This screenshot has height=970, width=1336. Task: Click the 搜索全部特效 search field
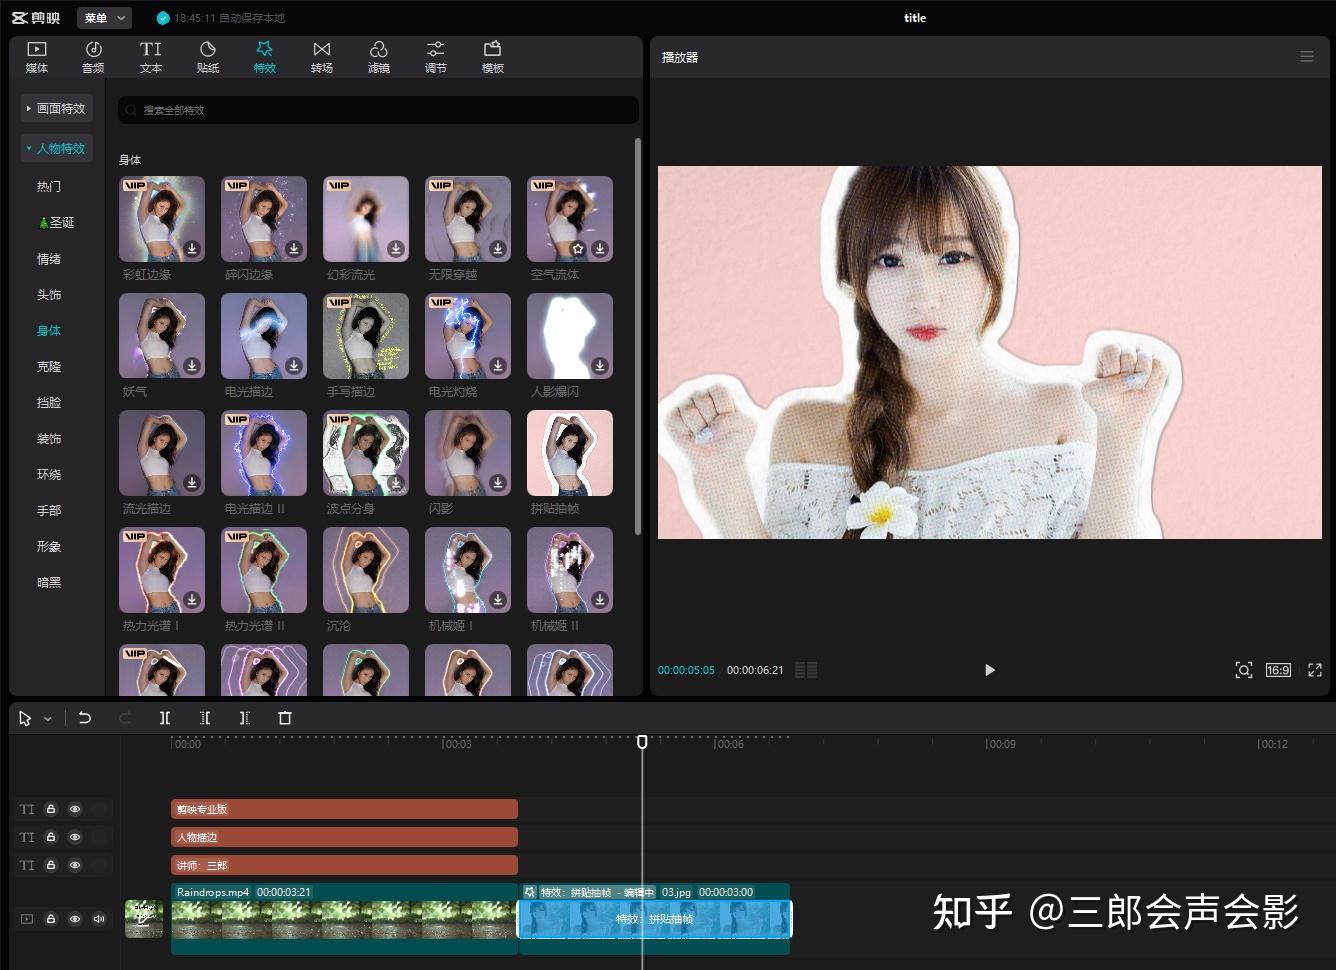378,110
